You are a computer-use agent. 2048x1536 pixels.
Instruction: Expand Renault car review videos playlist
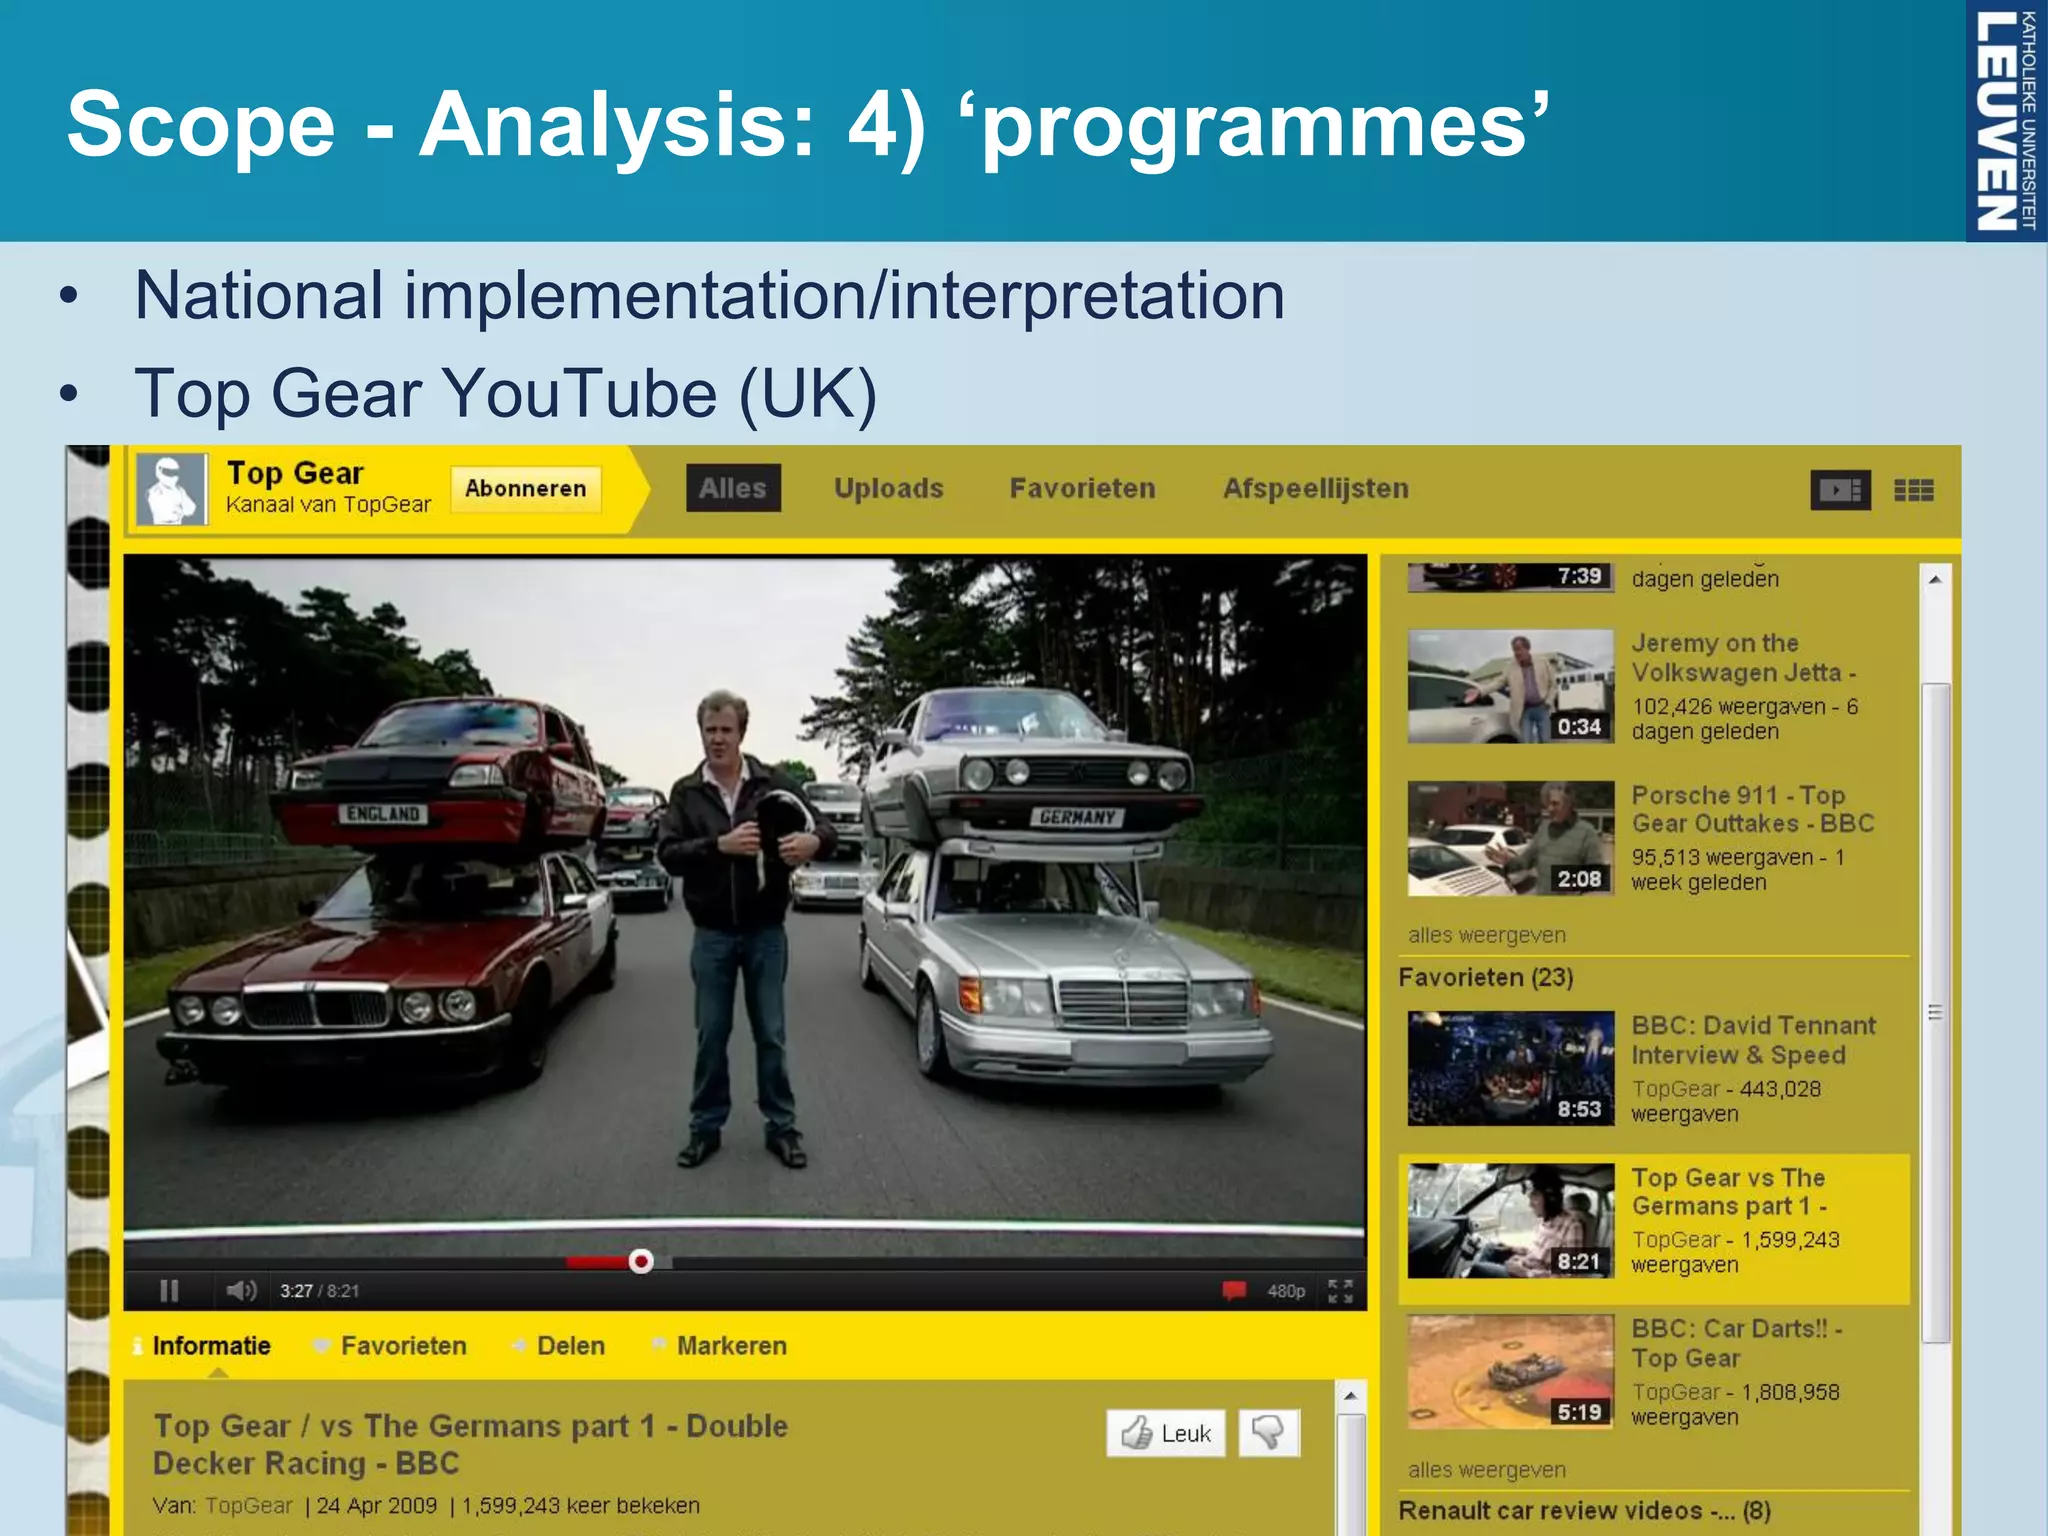[1585, 1510]
